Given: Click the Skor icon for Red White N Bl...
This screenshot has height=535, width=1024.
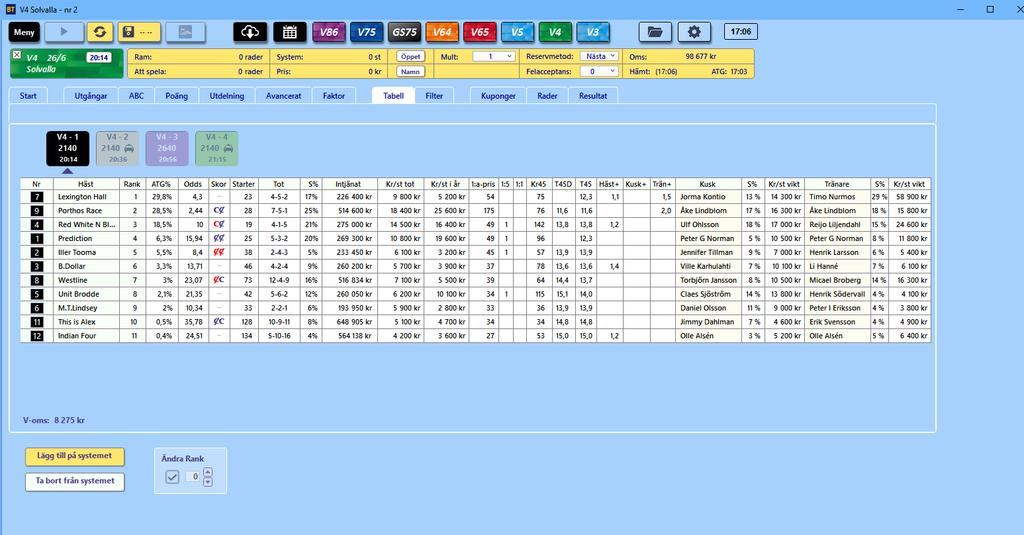Looking at the screenshot, I should coord(219,225).
